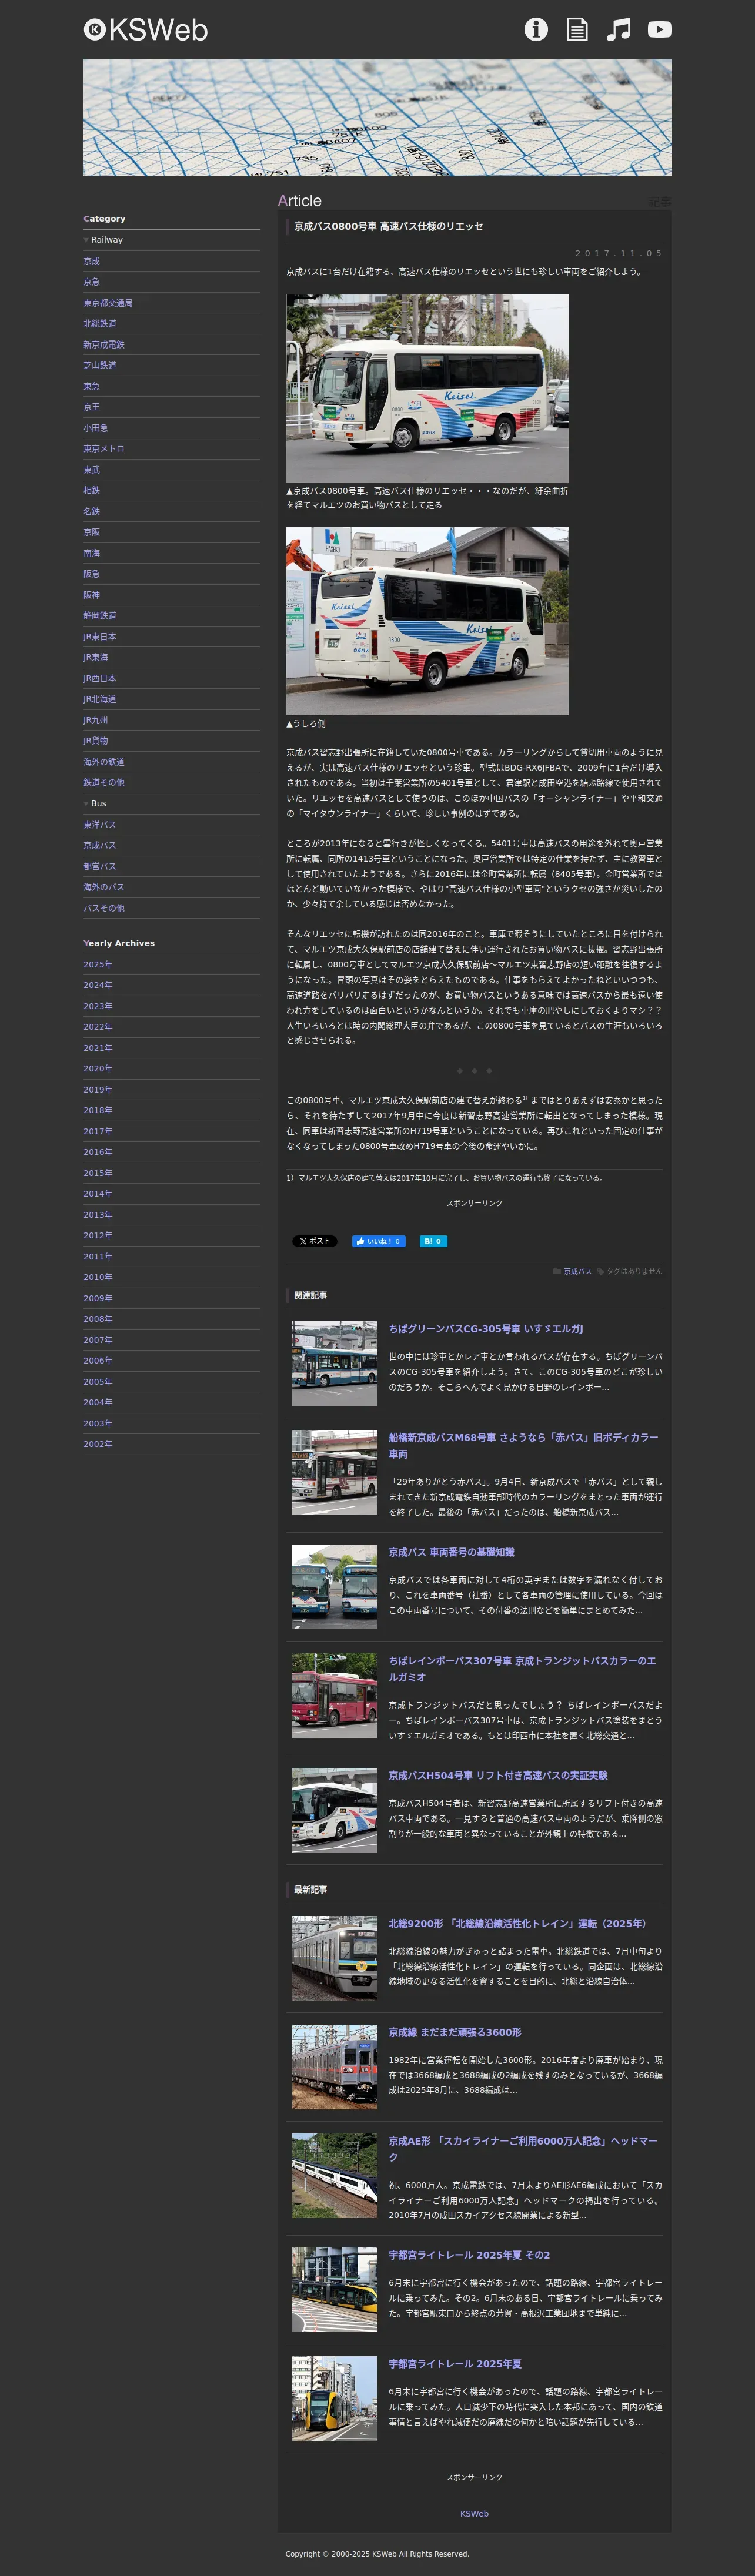This screenshot has width=755, height=2576.
Task: Open the 芝山鉄道 category
Action: [x=100, y=365]
